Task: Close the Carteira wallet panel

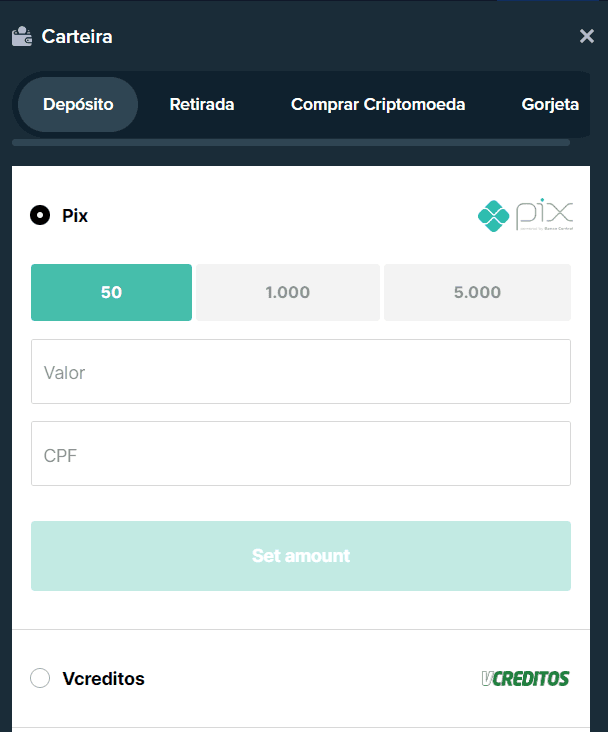Action: (587, 36)
